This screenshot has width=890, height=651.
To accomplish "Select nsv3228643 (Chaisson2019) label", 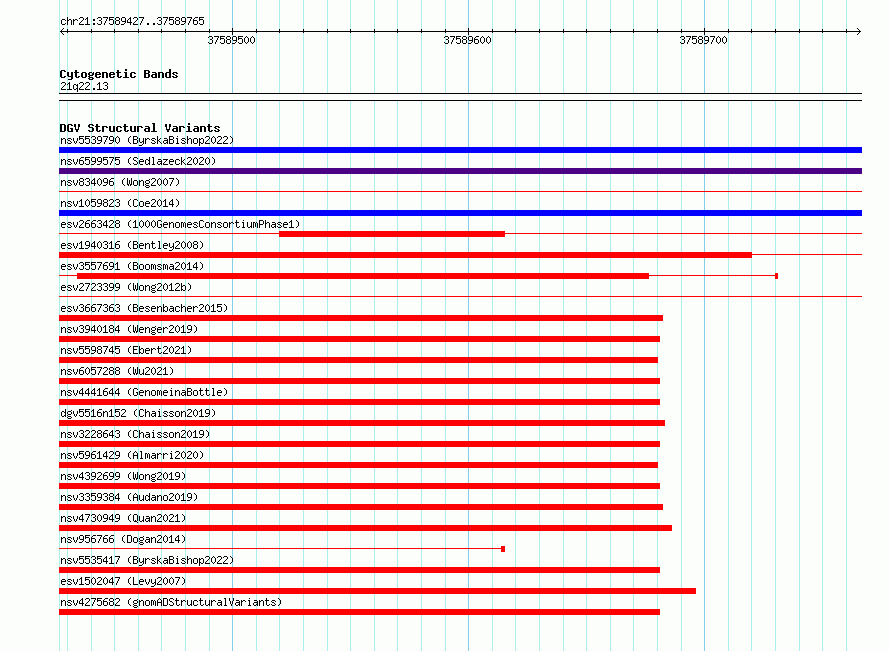I will pyautogui.click(x=135, y=434).
